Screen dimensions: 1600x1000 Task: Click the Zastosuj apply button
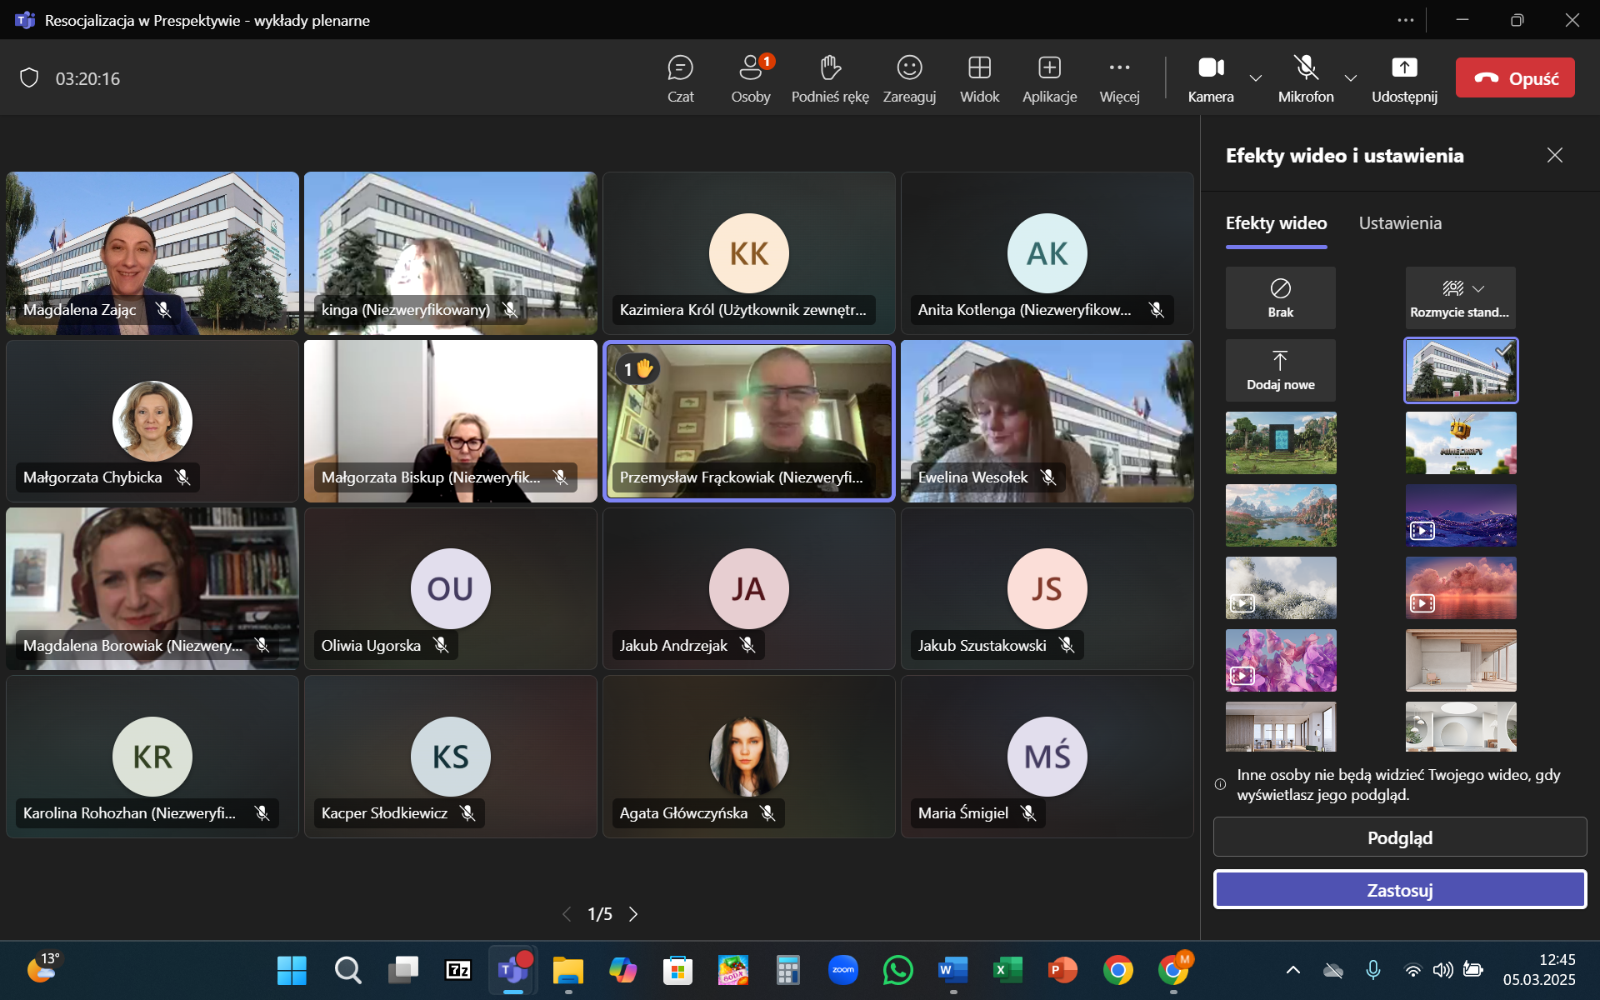(1399, 889)
